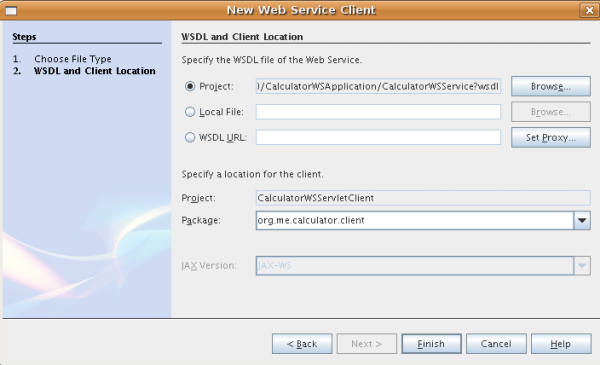The image size is (600, 365).
Task: Close the dialog with the X icon
Action: pyautogui.click(x=589, y=10)
